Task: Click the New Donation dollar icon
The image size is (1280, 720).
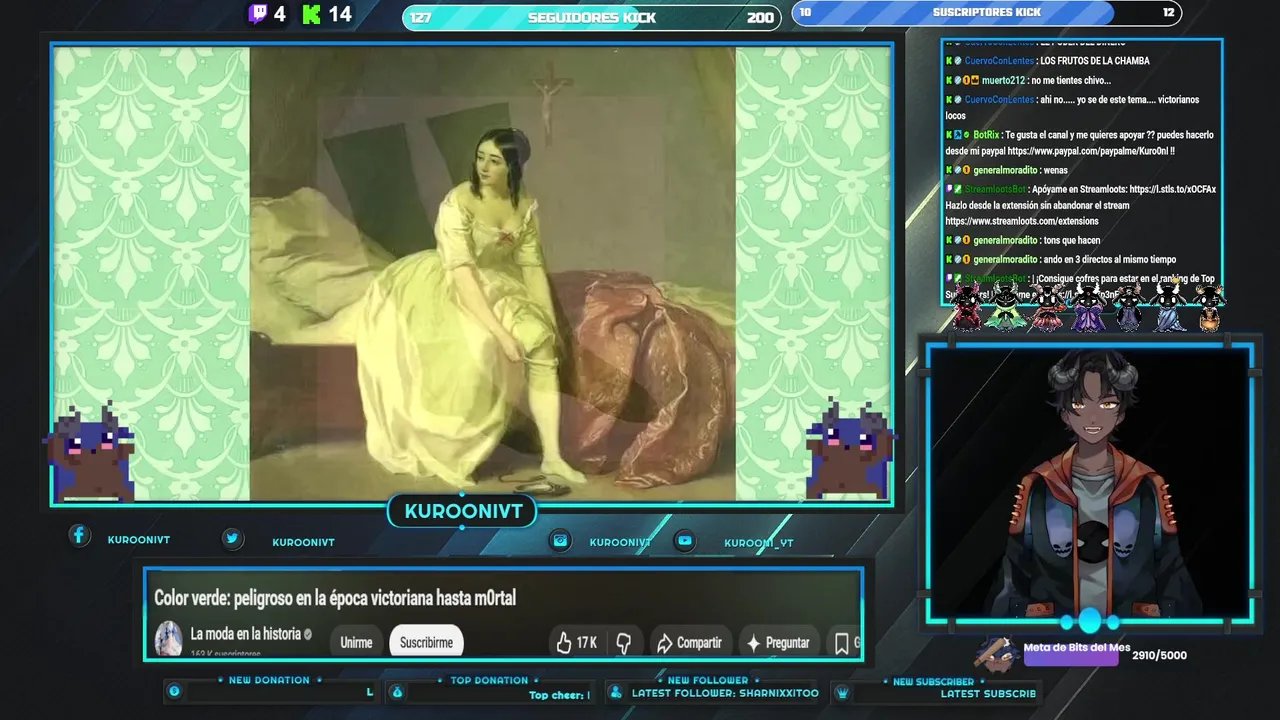Action: [174, 691]
